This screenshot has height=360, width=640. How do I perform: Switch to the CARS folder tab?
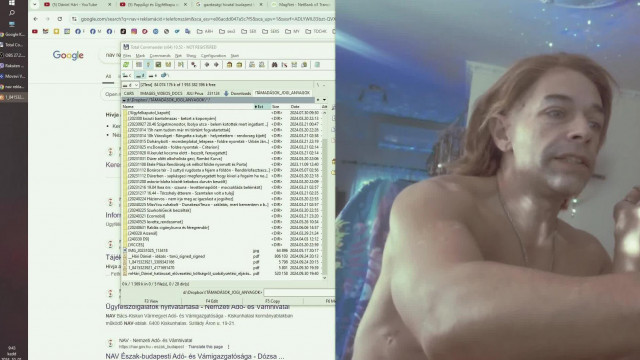[x=129, y=93]
